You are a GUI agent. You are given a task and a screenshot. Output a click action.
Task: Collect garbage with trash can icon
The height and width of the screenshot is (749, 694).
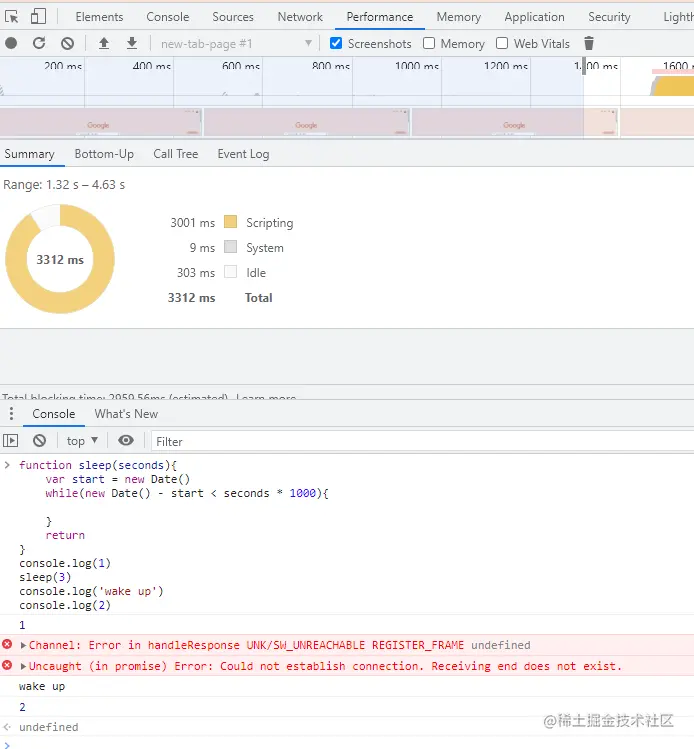pos(589,43)
